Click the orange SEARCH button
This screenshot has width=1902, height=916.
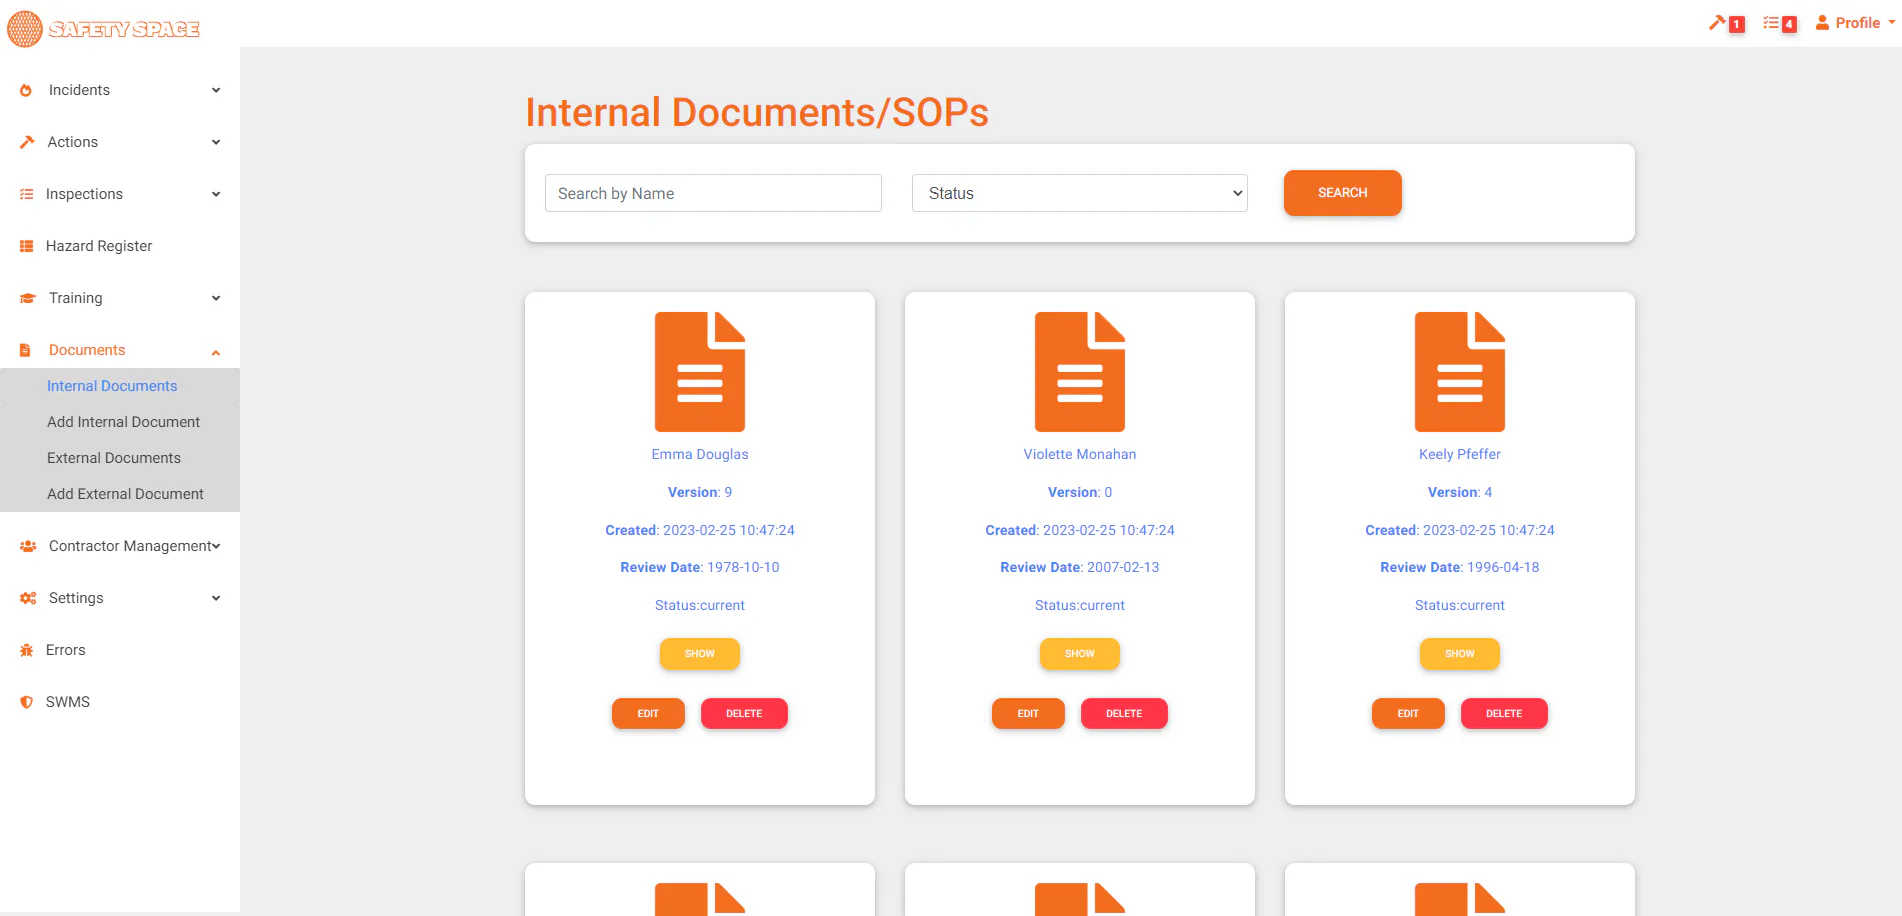tap(1343, 193)
